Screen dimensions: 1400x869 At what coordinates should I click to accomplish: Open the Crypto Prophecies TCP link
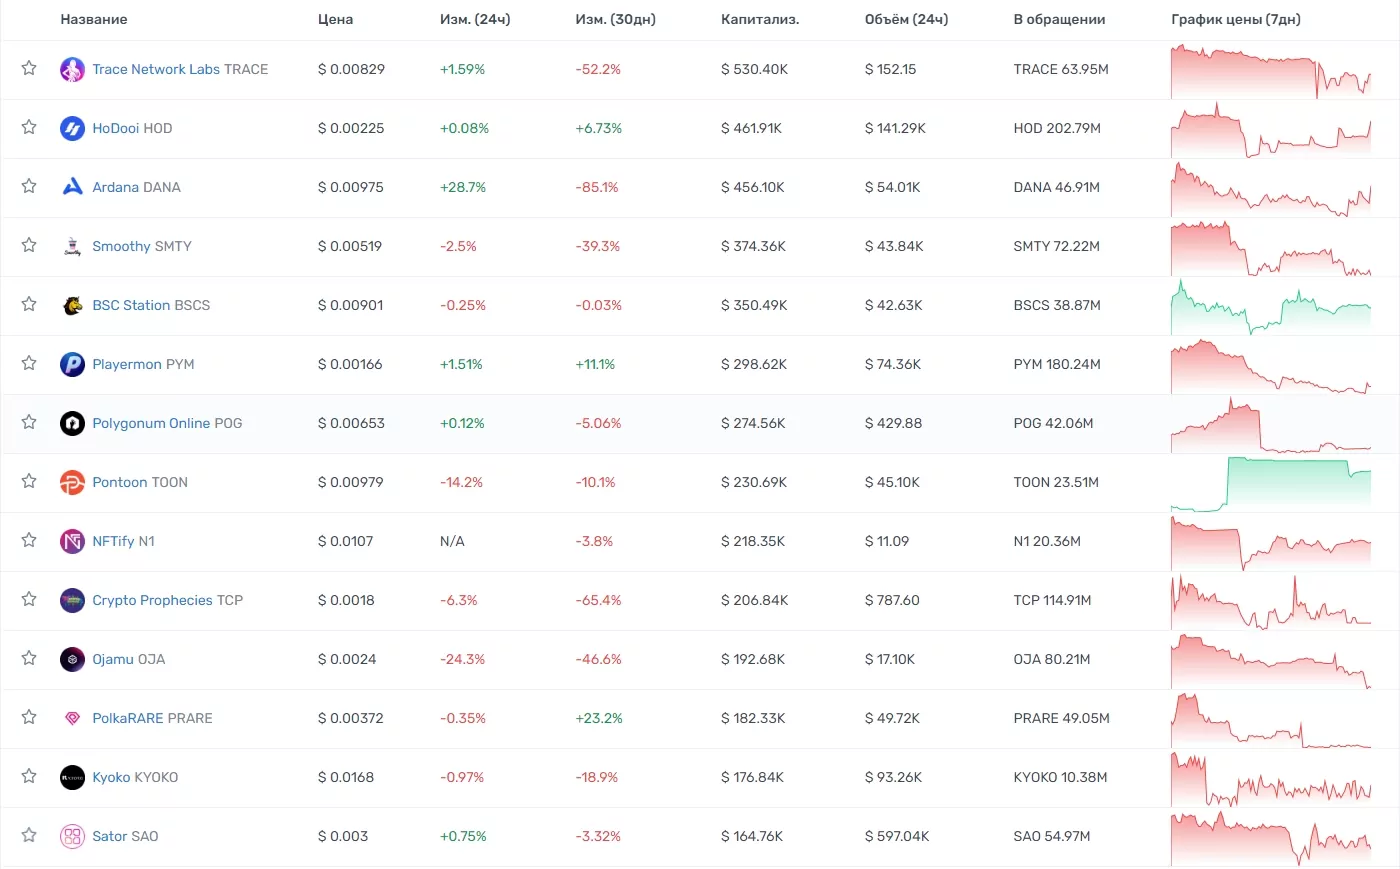(x=167, y=600)
